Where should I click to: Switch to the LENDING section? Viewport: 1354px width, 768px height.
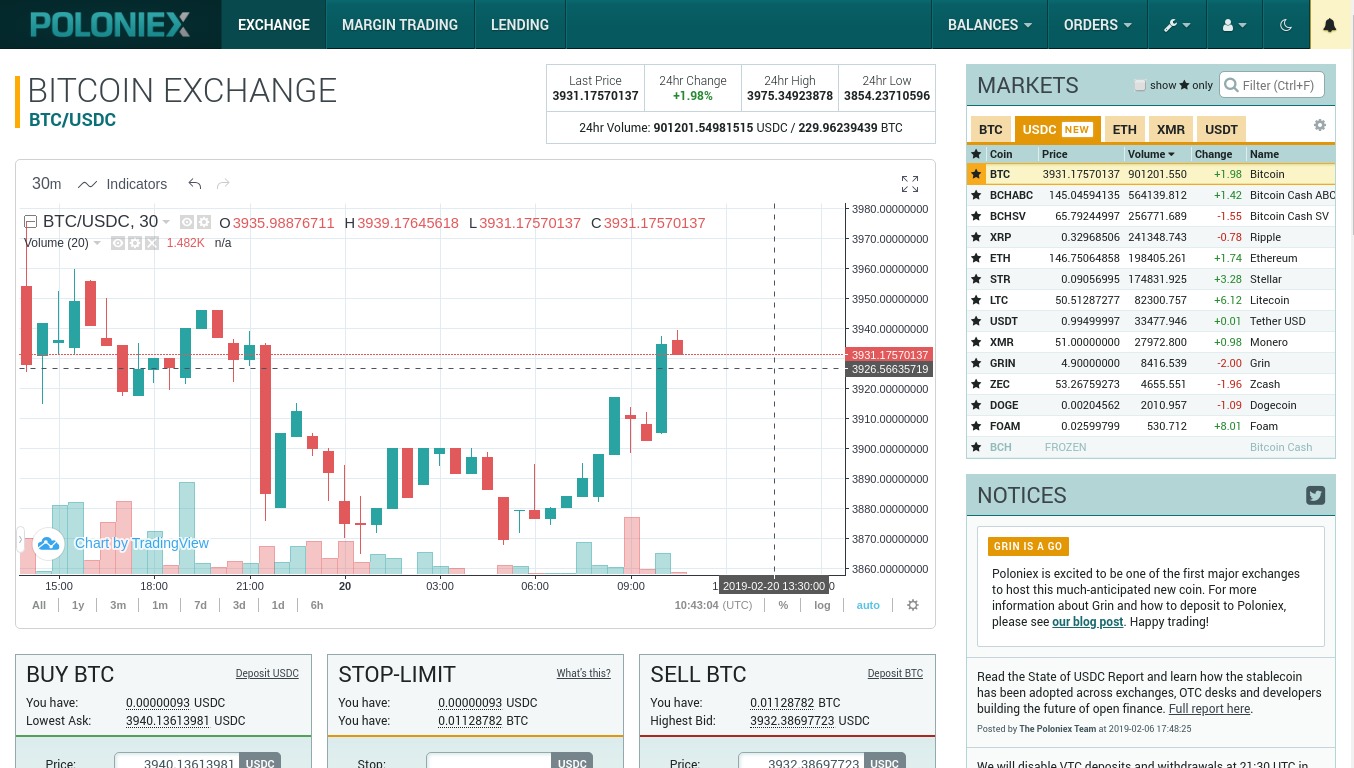[x=520, y=24]
